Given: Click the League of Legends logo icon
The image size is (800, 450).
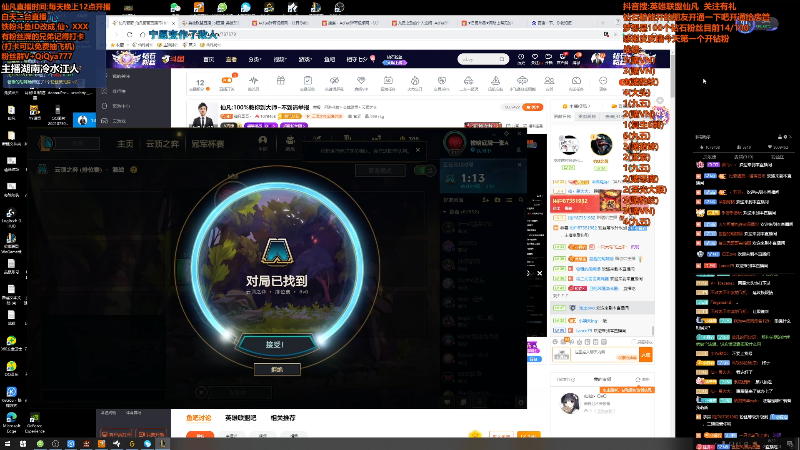Looking at the screenshot, I should 46,143.
